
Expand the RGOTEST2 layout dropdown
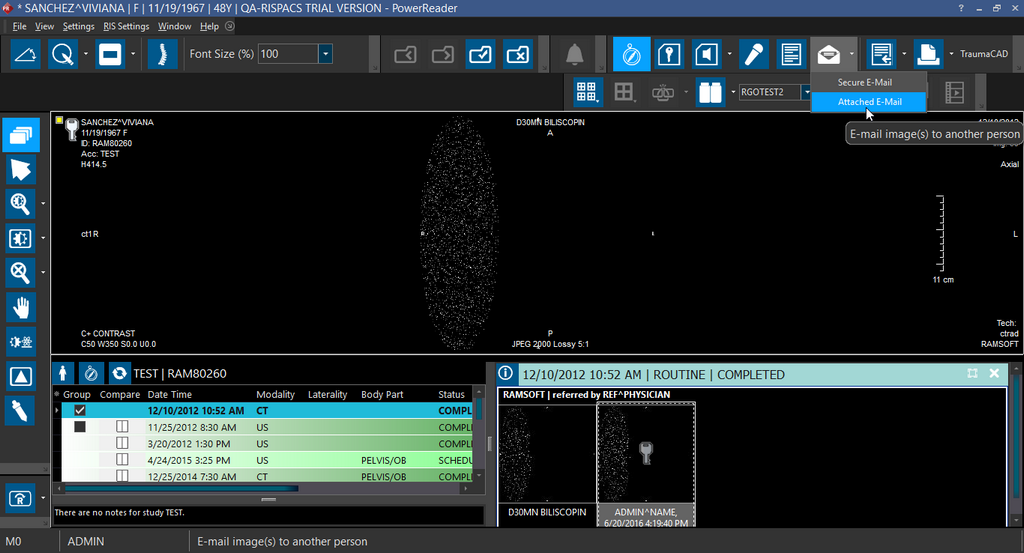coord(806,92)
